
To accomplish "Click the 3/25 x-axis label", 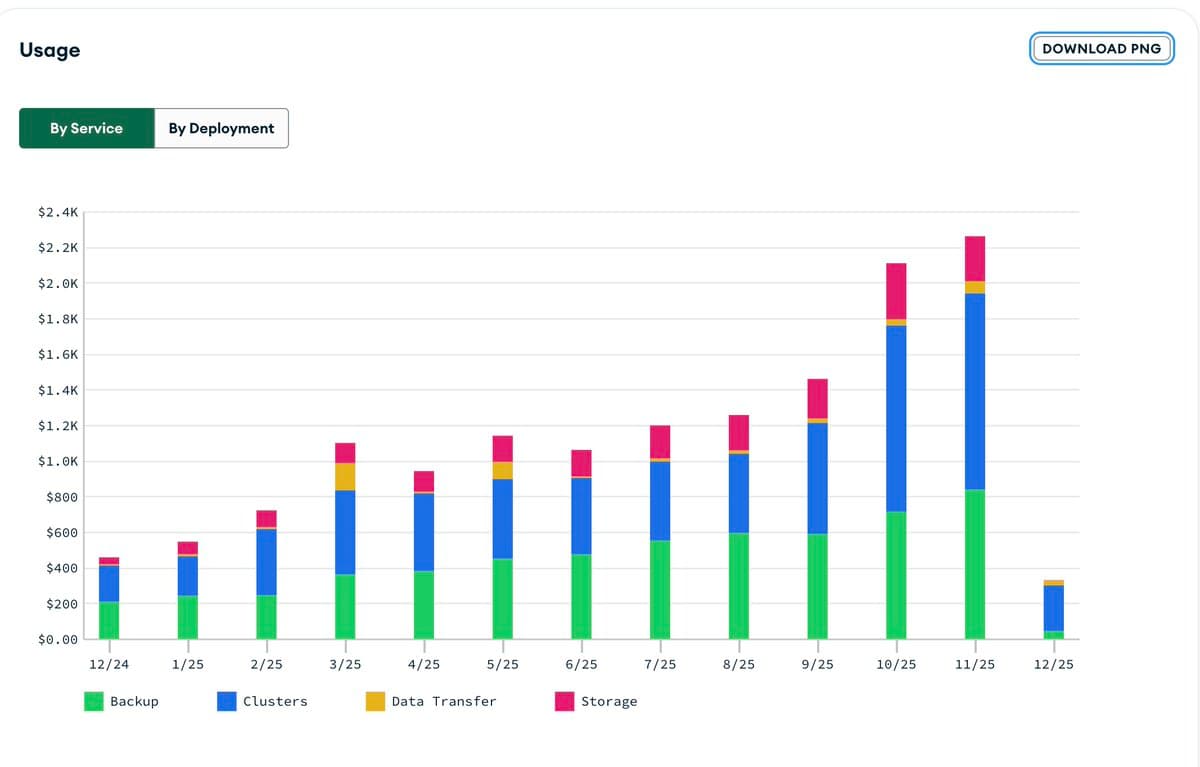I will point(345,664).
